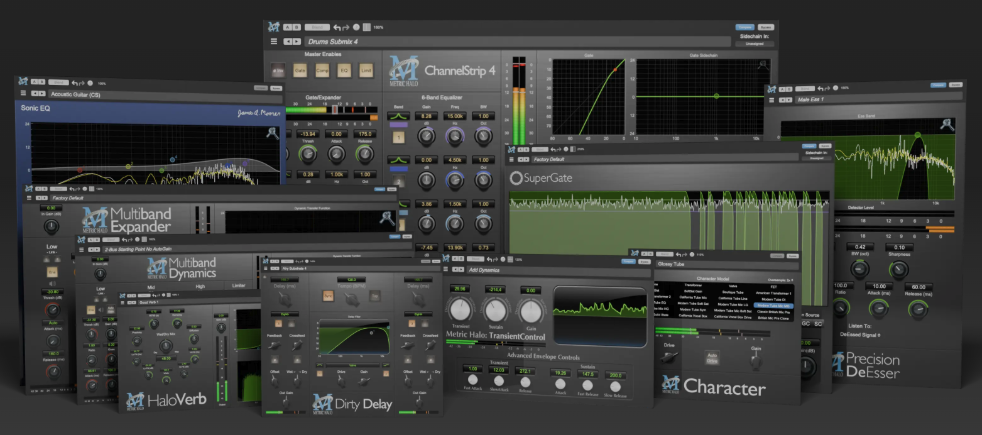Viewport: 982px width, 435px height.
Task: Select FET in Character Model list
Action: tap(775, 285)
